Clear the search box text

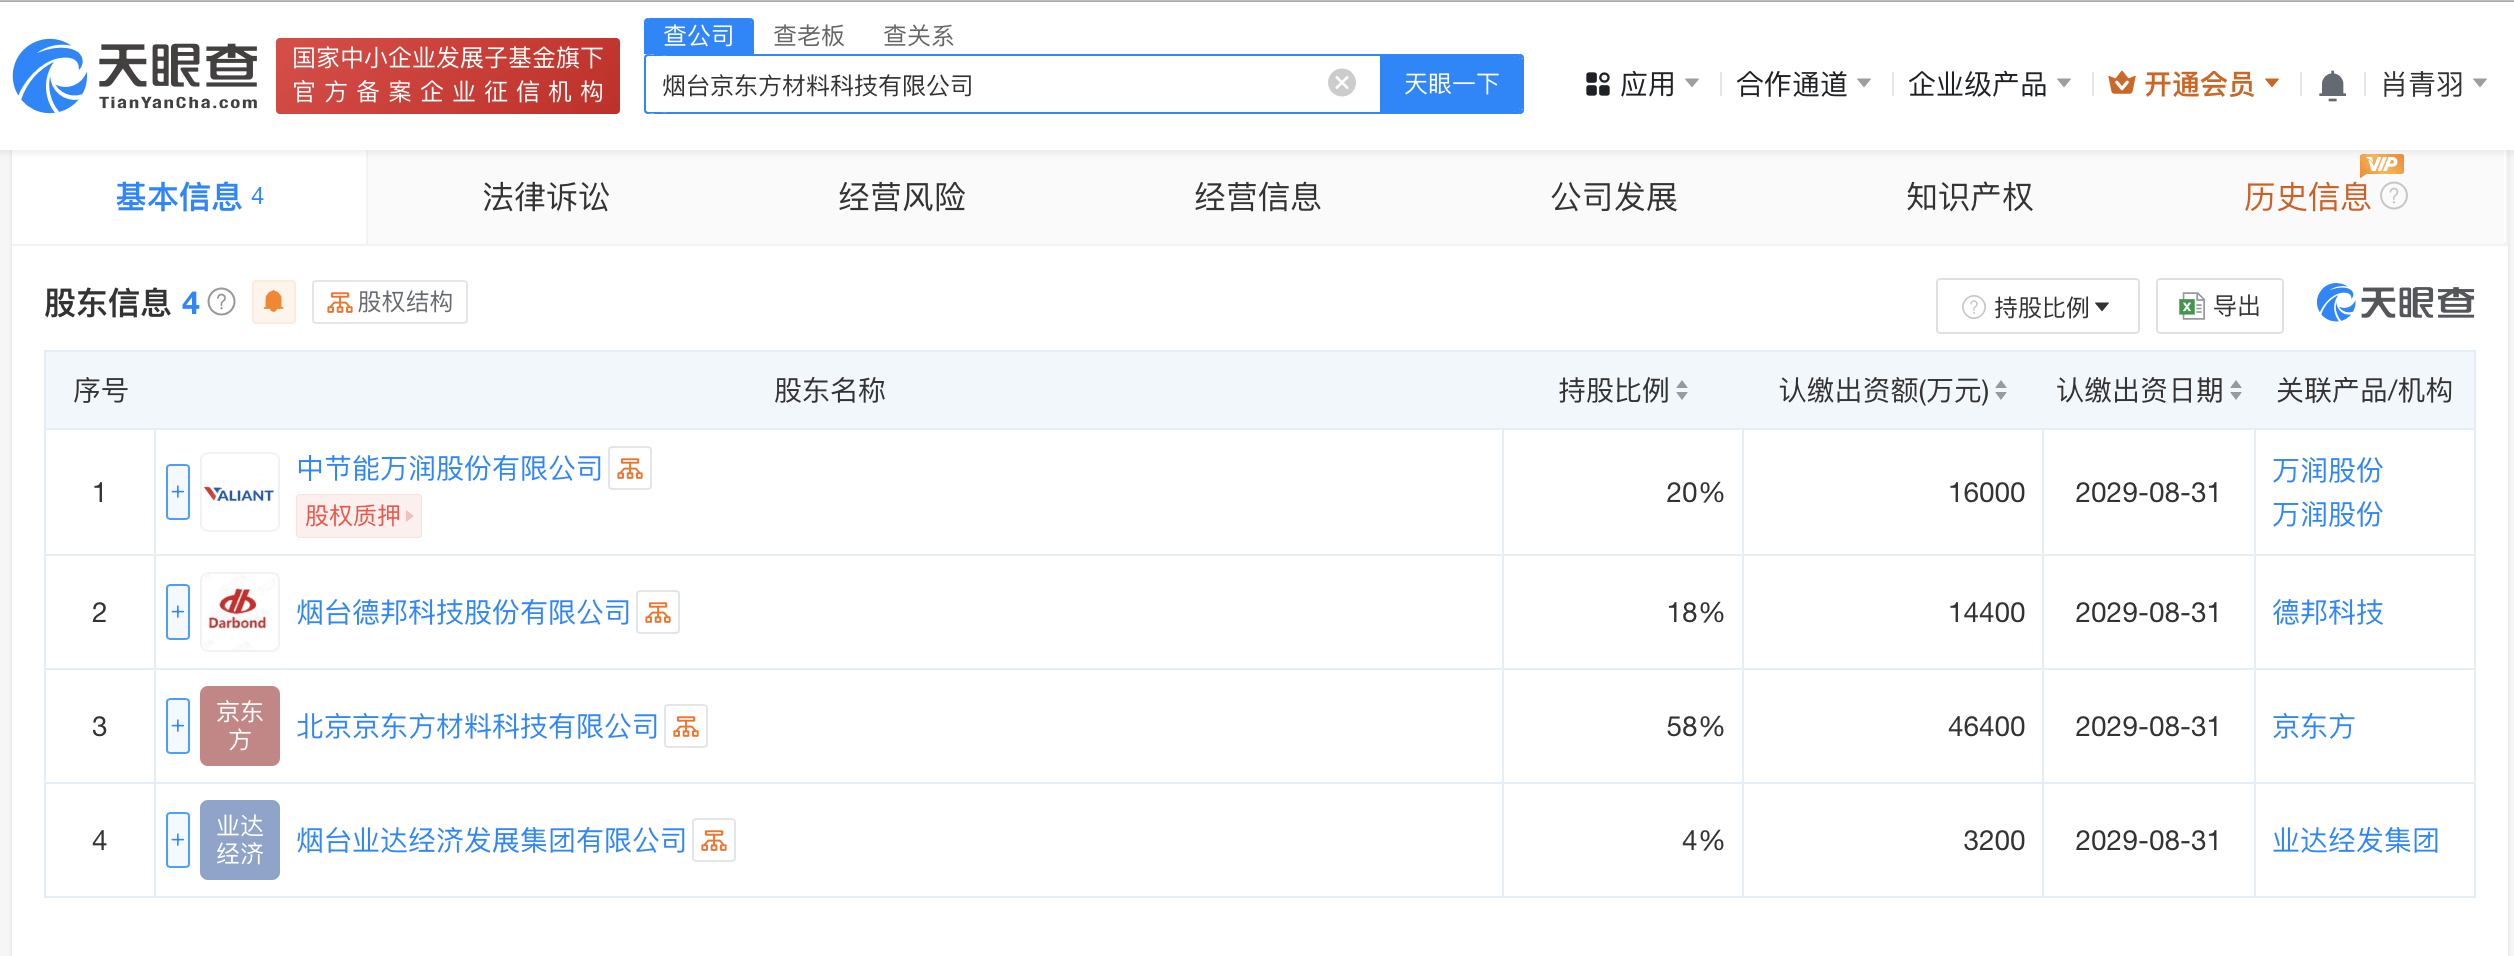1342,83
